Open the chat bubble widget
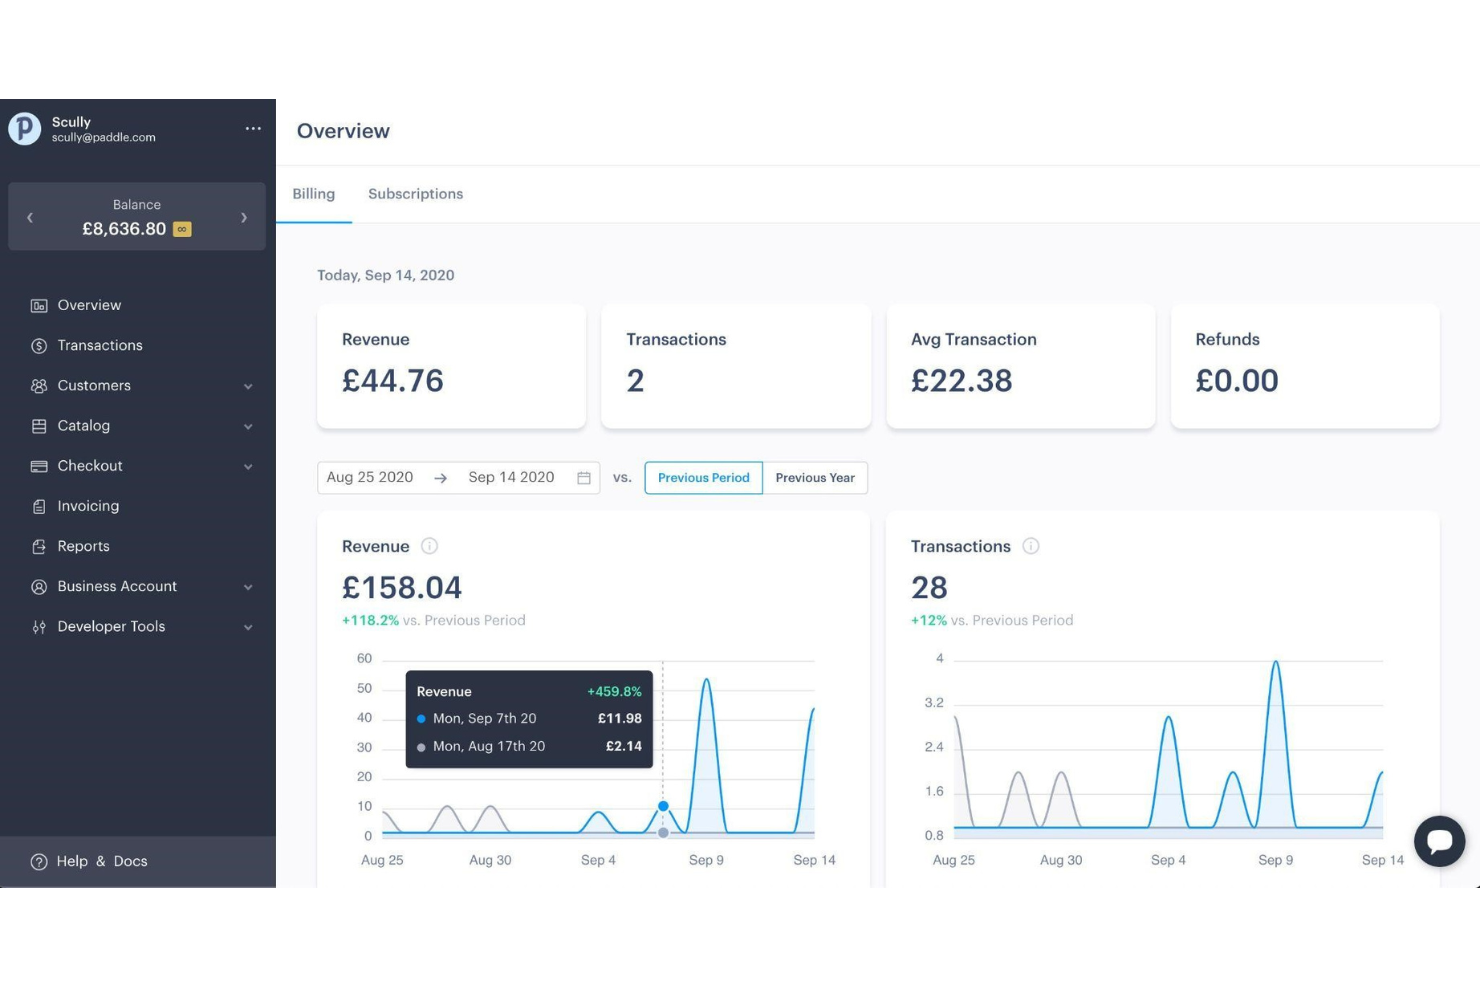 point(1440,841)
